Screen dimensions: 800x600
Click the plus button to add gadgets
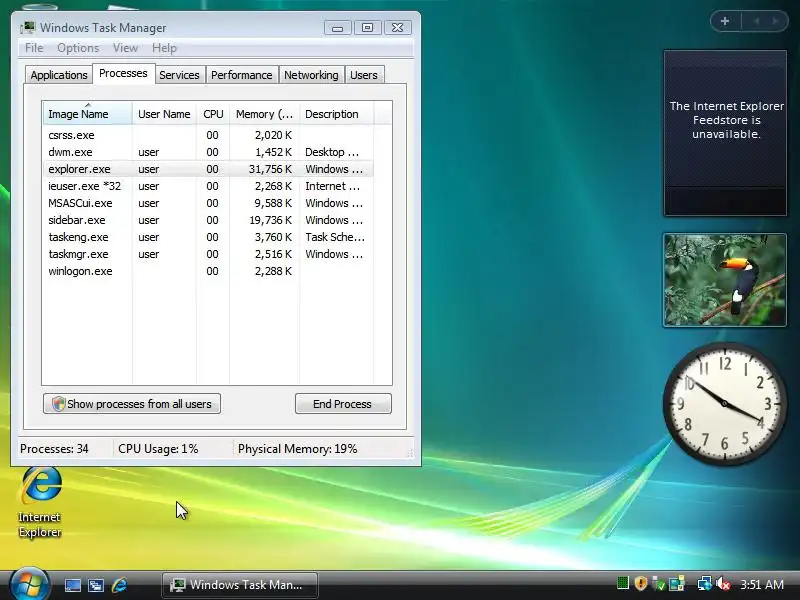coord(724,21)
